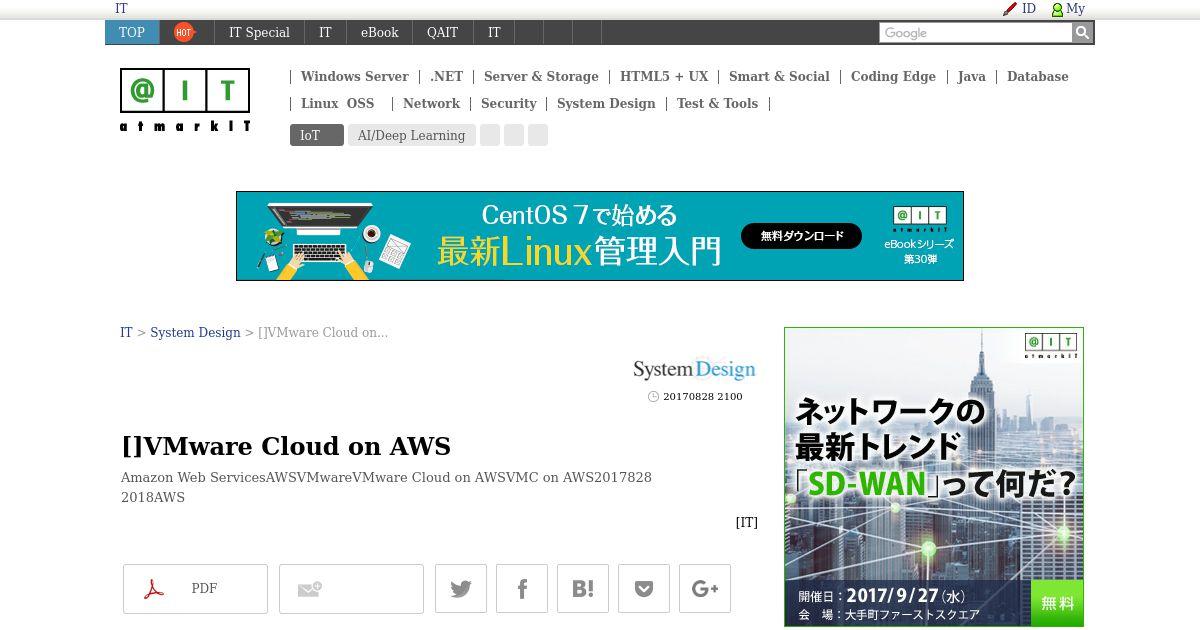Open Linux OSS category

[x=337, y=103]
